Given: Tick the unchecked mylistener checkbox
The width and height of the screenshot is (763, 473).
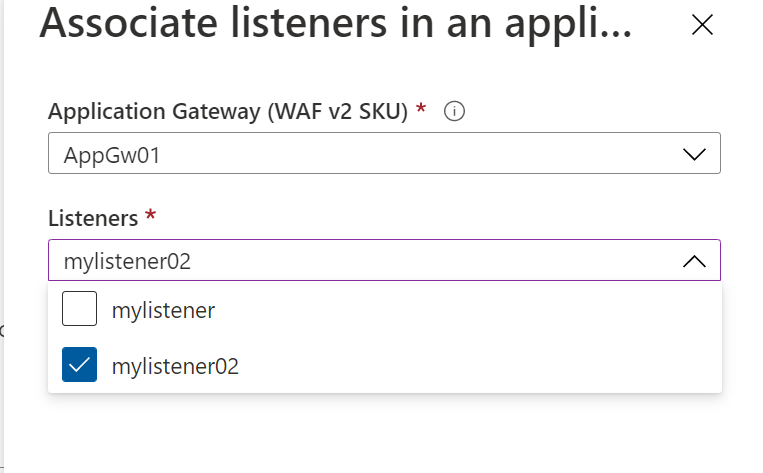Looking at the screenshot, I should 79,310.
